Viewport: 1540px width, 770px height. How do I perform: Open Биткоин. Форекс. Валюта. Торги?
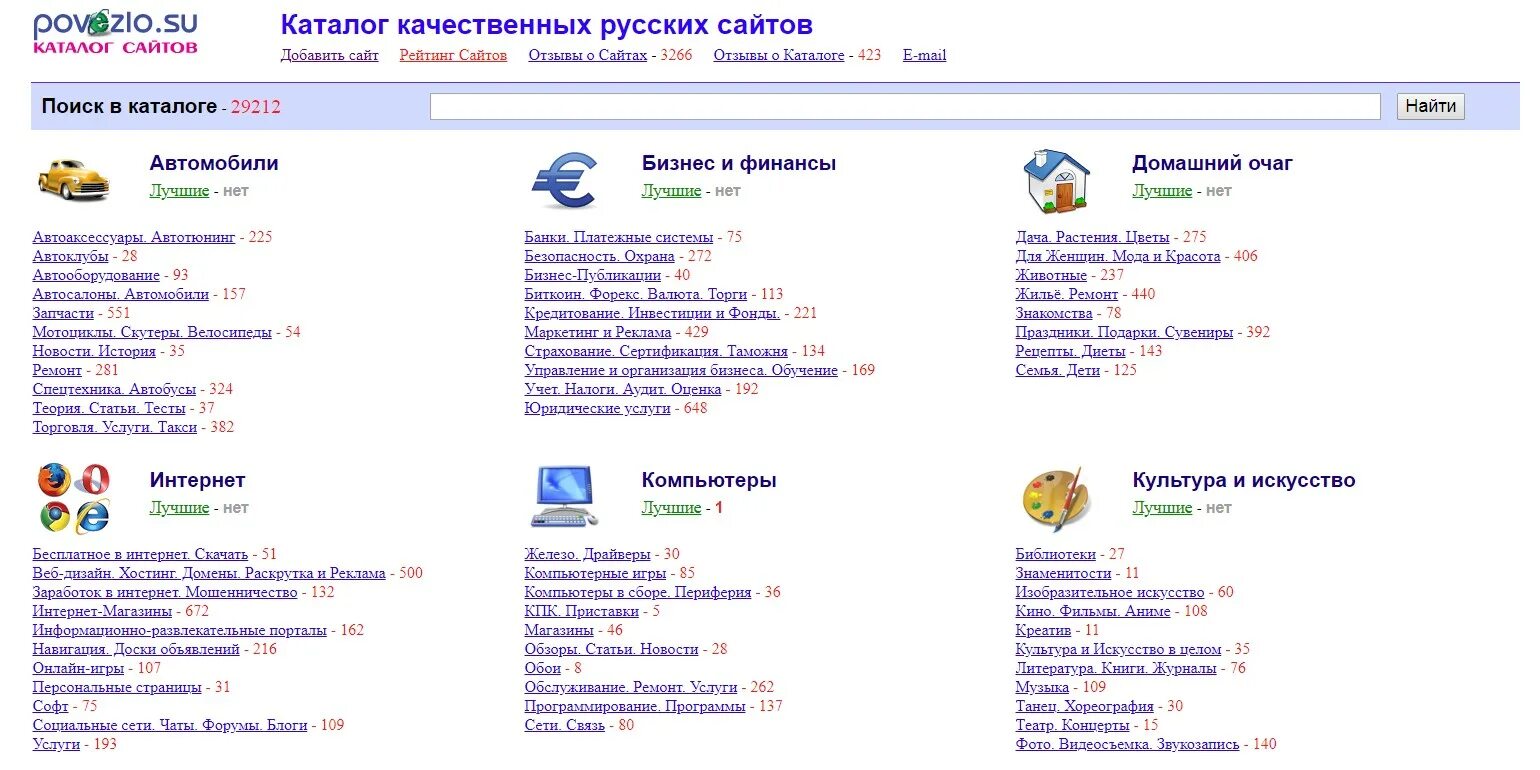click(x=634, y=294)
